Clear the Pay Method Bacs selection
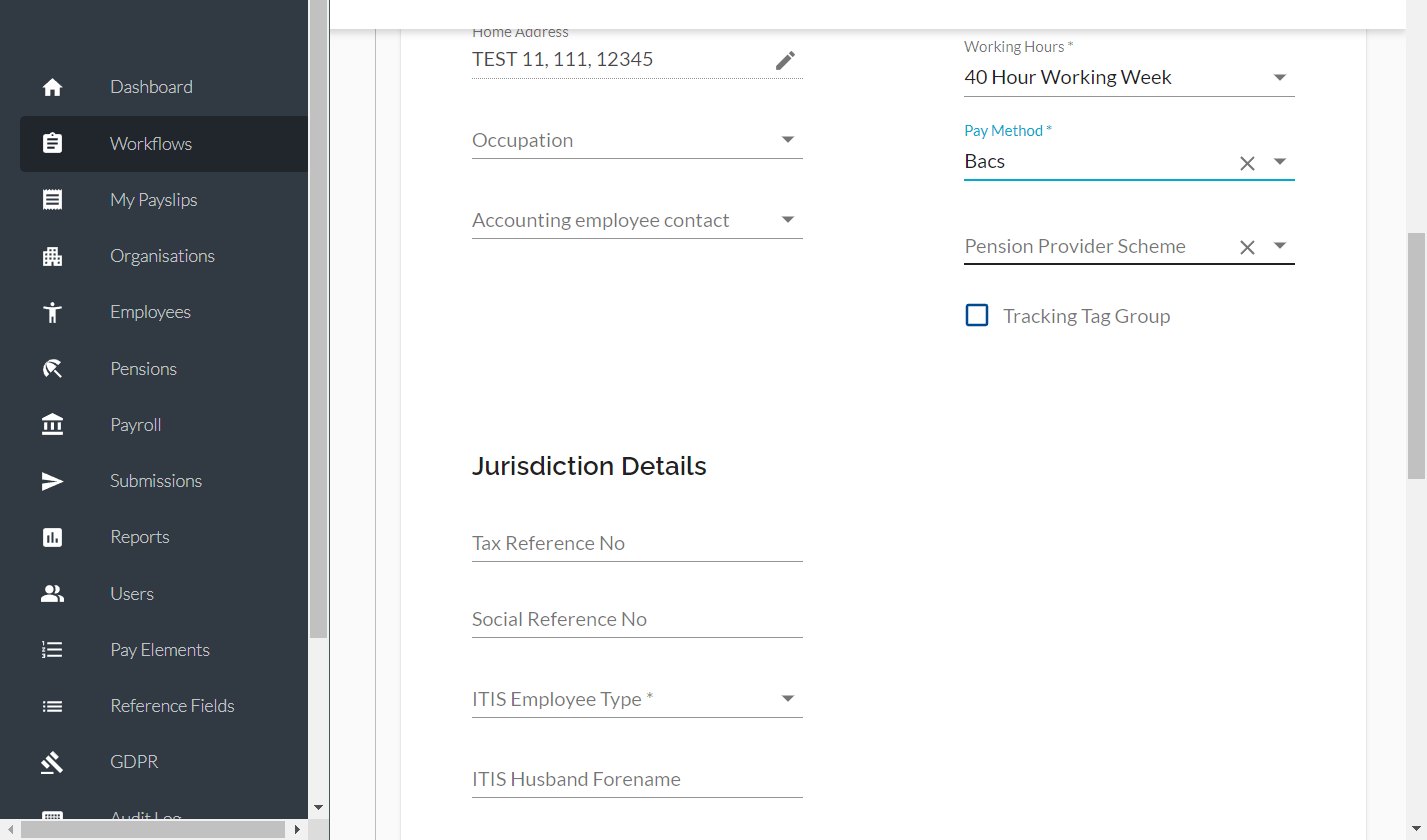The width and height of the screenshot is (1427, 840). pyautogui.click(x=1247, y=163)
